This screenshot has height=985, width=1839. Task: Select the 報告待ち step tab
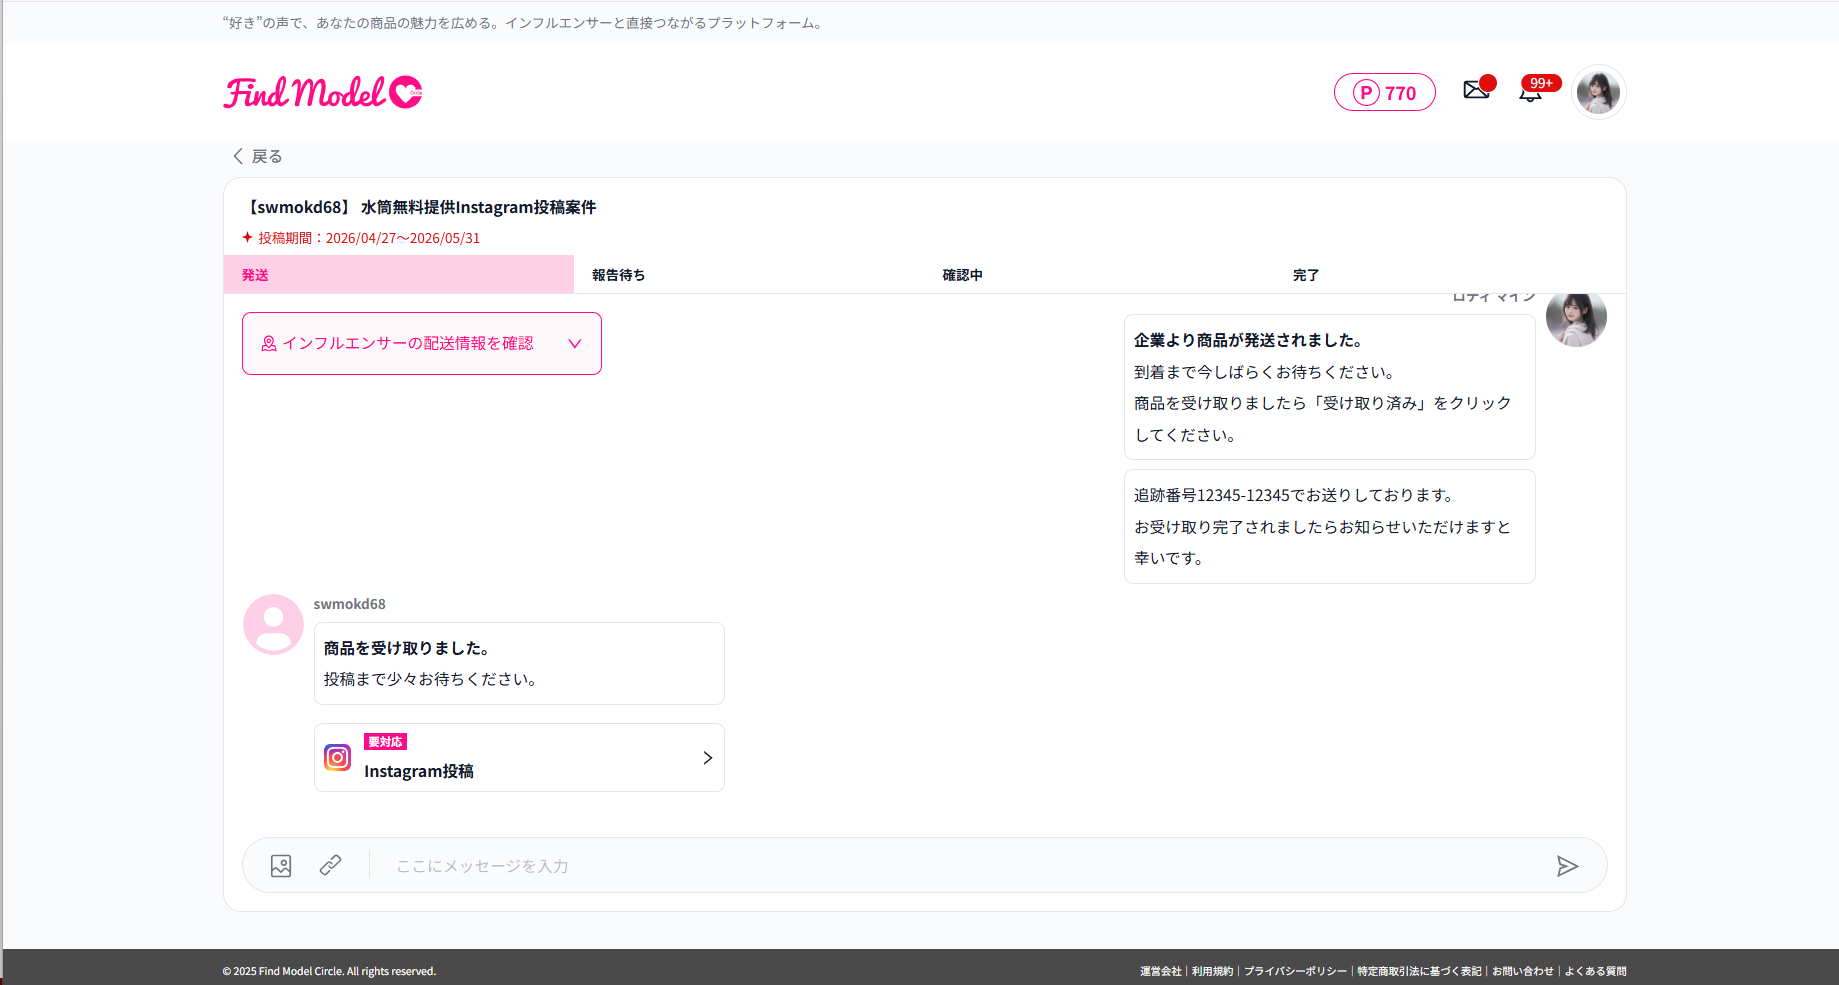[749, 275]
